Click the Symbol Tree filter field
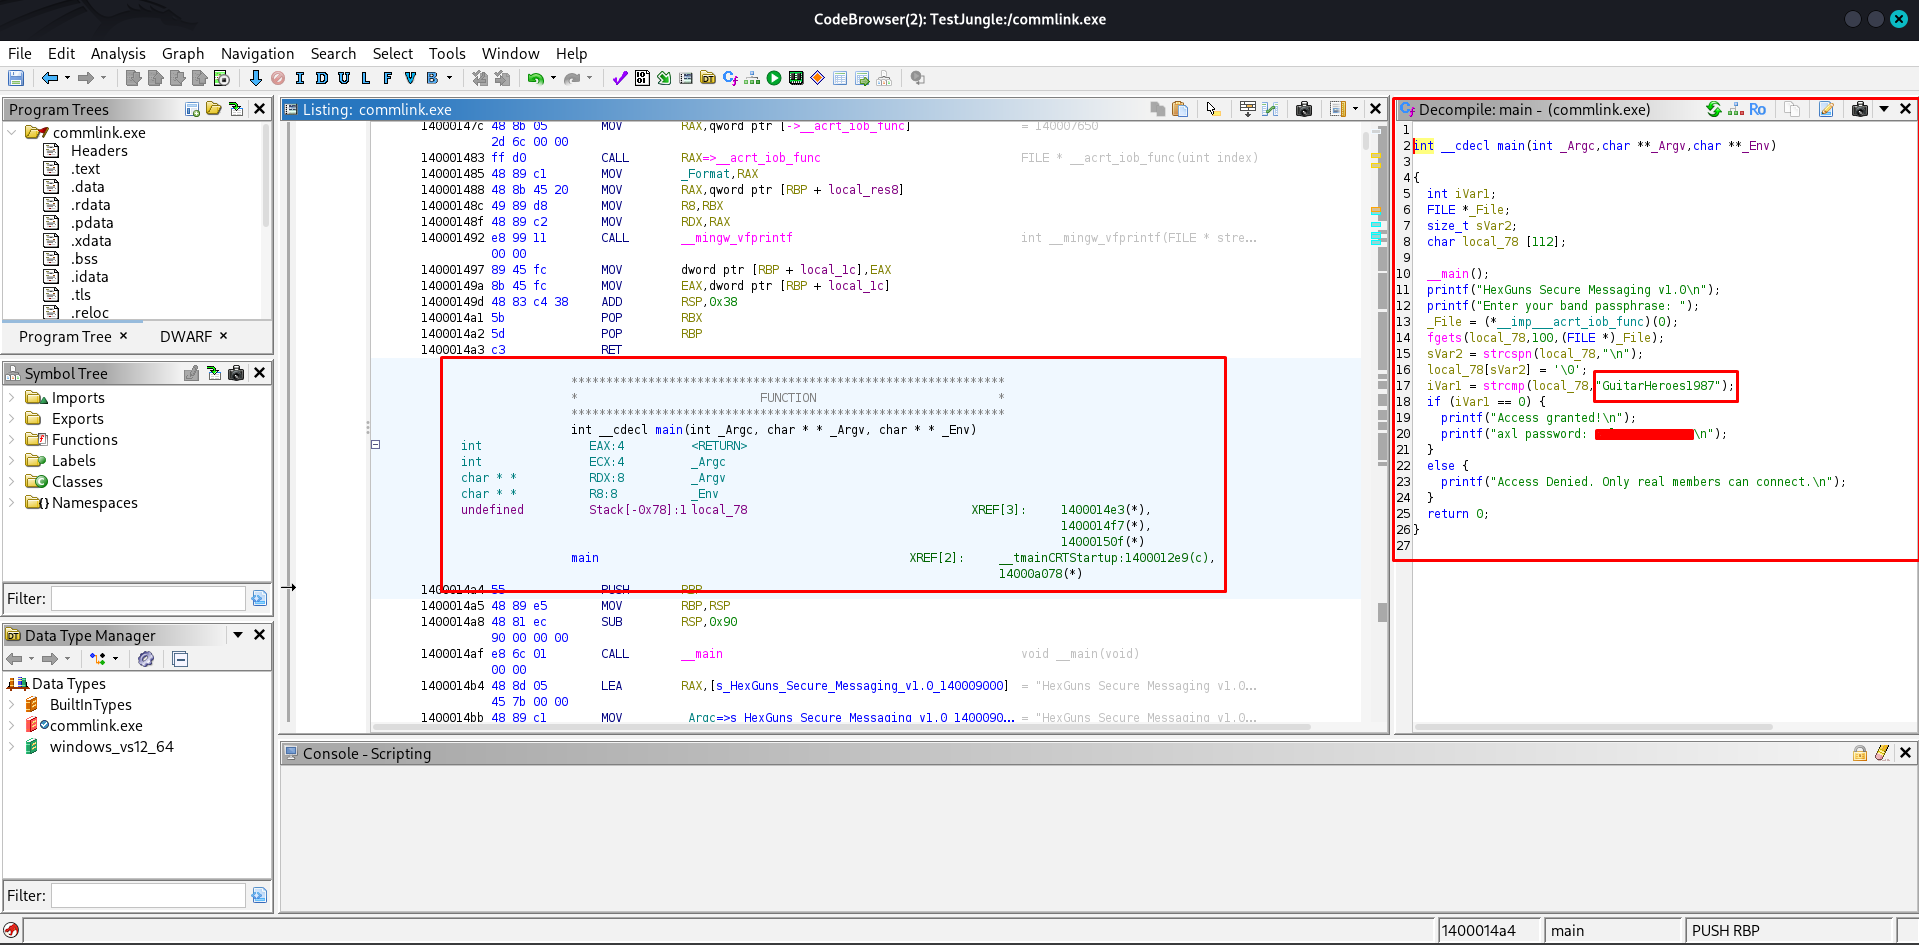Viewport: 1919px width, 945px height. [x=148, y=599]
